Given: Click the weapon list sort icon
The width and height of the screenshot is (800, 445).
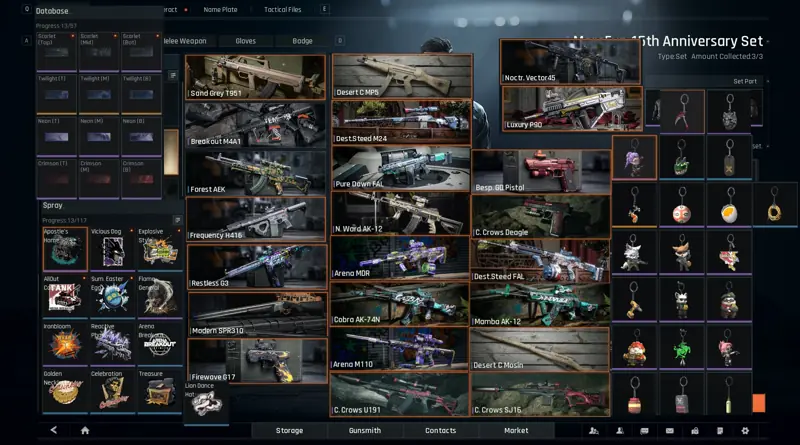Looking at the screenshot, I should pyautogui.click(x=173, y=76).
